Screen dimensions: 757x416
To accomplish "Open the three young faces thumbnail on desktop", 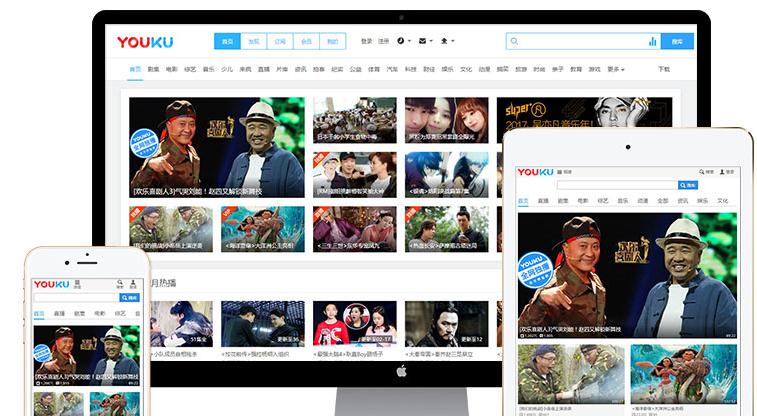I will 447,120.
